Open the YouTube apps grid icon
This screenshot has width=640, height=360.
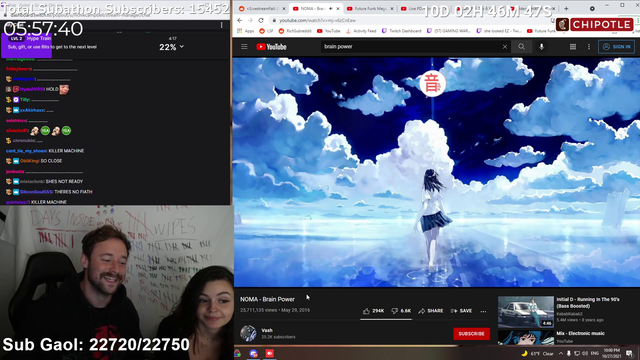[x=573, y=47]
